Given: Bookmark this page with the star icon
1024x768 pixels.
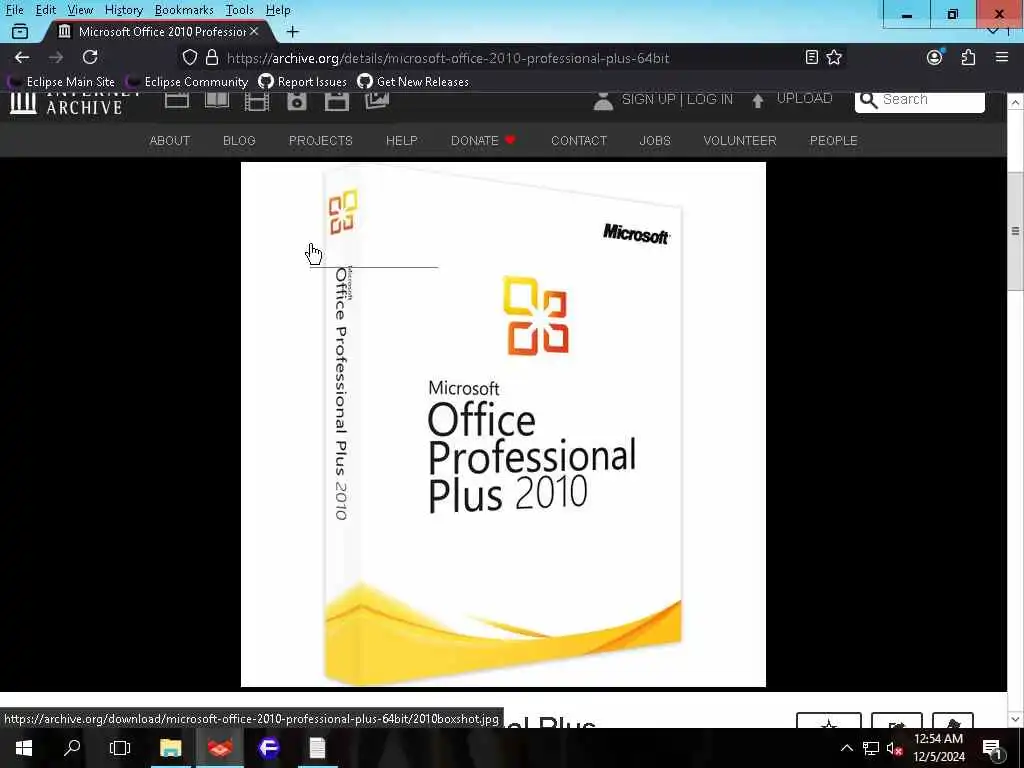Looking at the screenshot, I should [x=834, y=57].
